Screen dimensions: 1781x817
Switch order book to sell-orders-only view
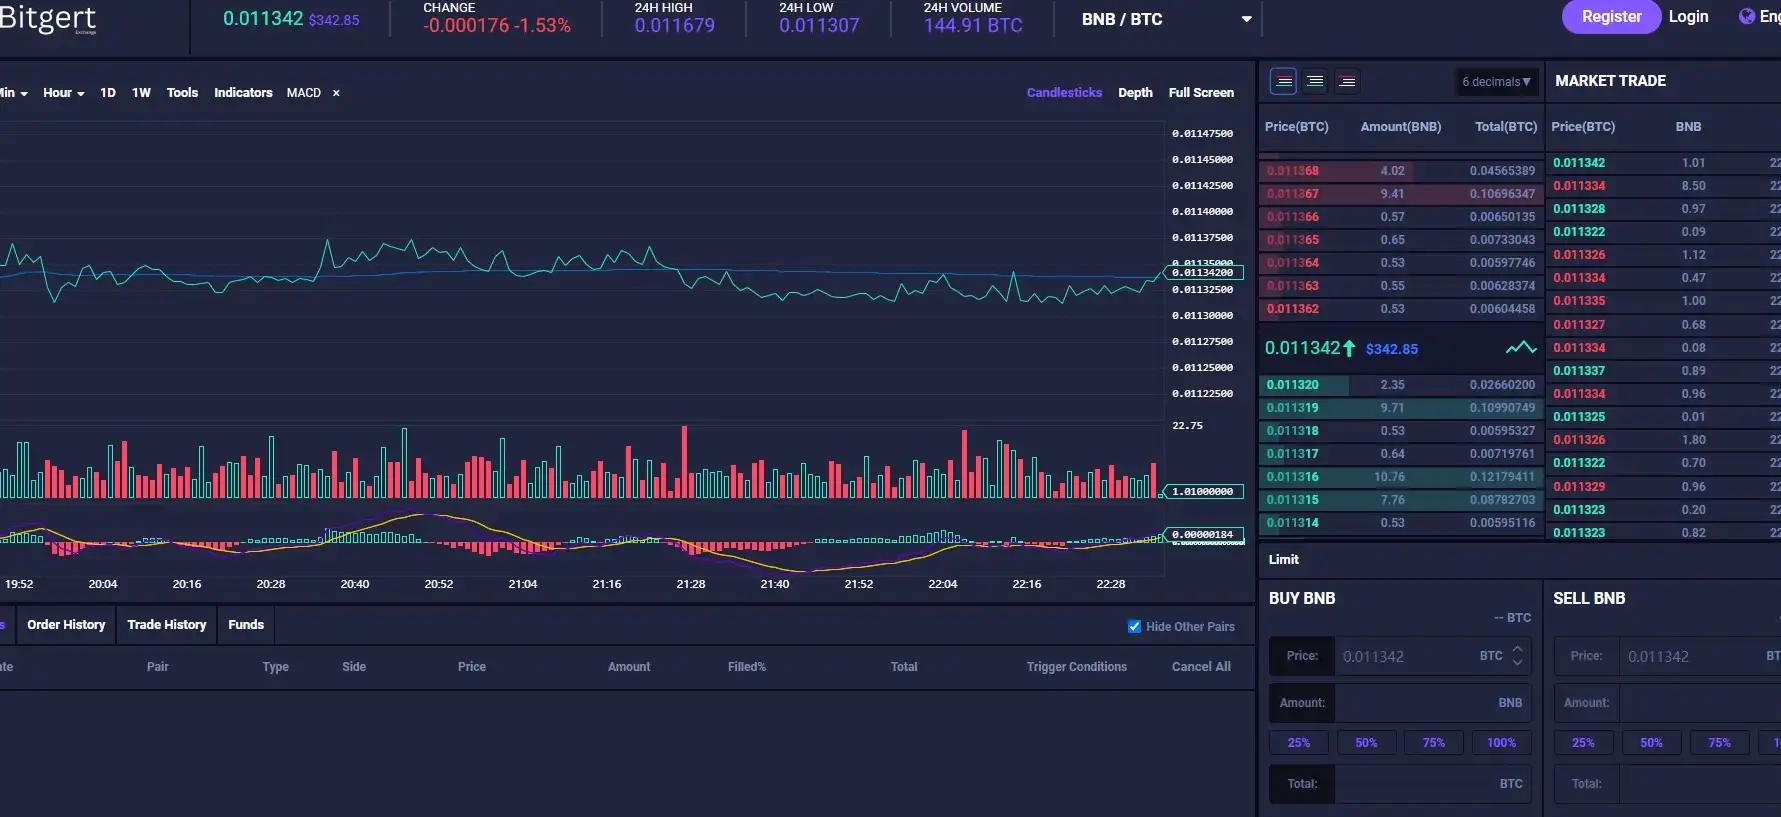(x=1347, y=81)
